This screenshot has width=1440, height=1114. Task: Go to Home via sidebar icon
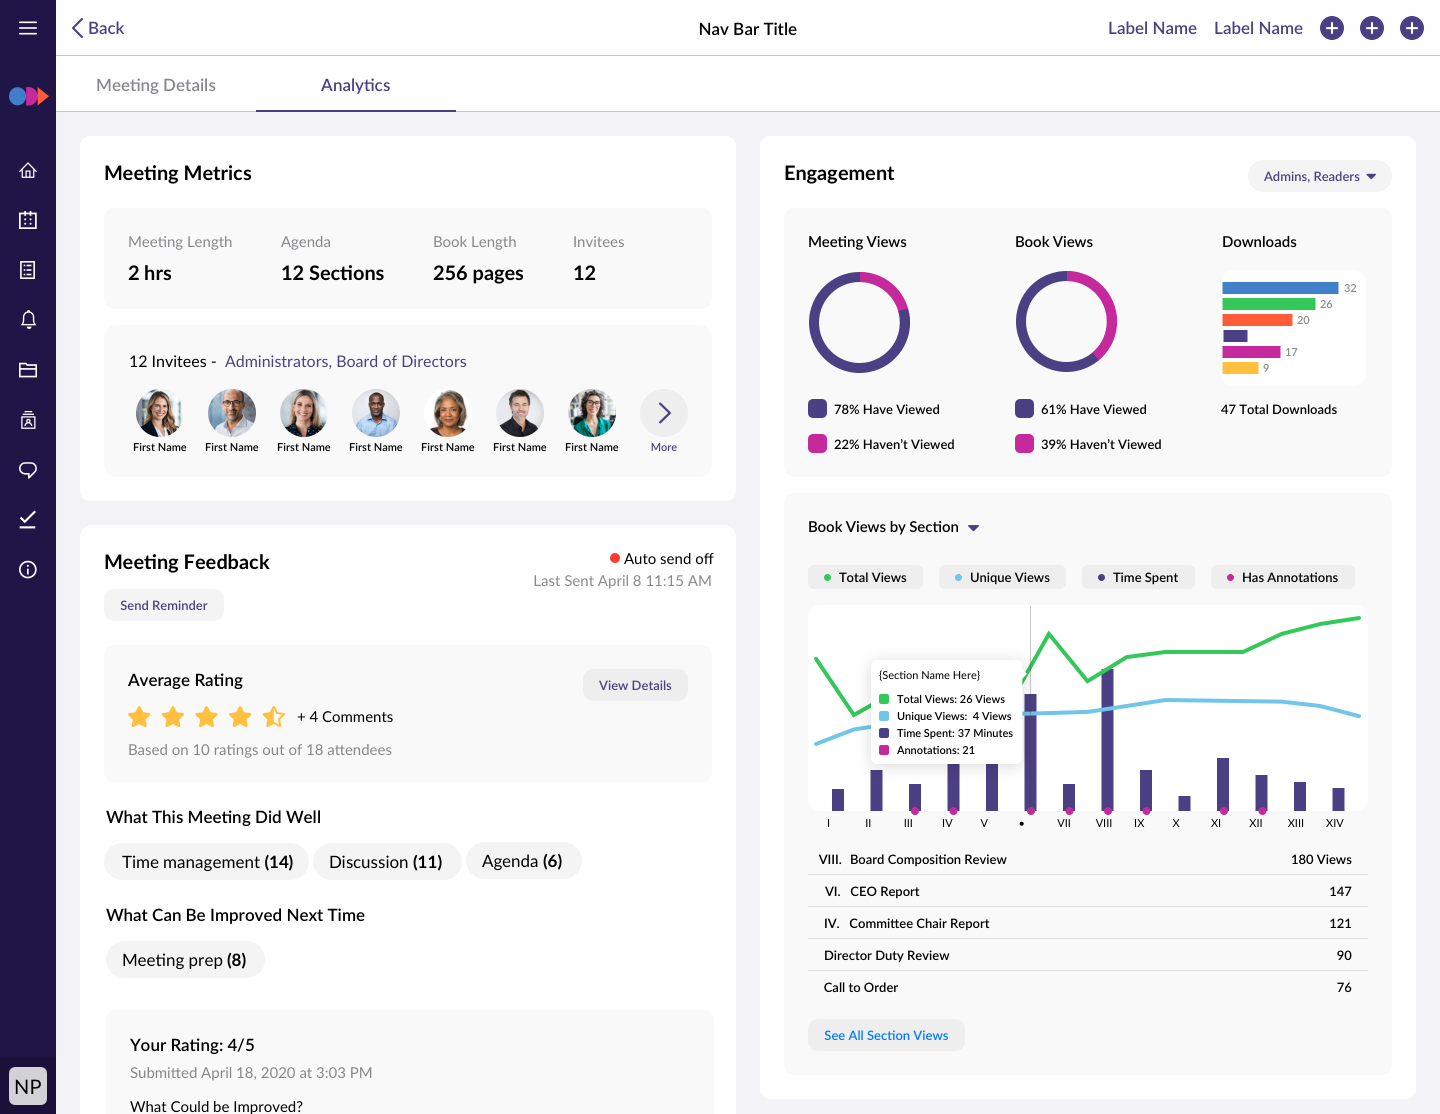28,170
